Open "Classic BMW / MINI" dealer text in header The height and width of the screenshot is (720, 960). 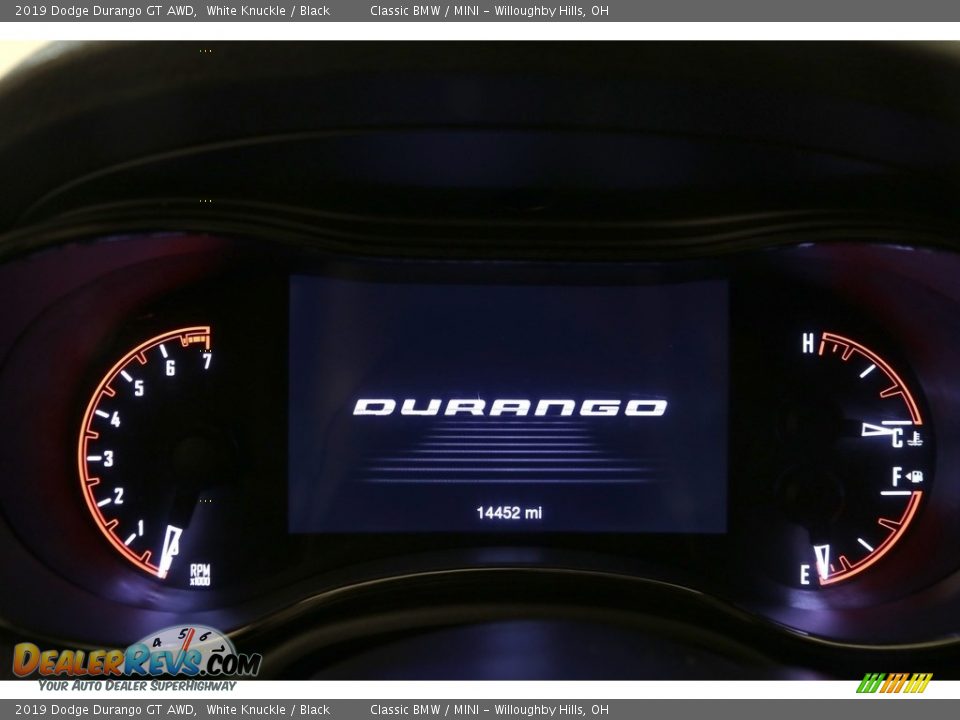tap(425, 11)
